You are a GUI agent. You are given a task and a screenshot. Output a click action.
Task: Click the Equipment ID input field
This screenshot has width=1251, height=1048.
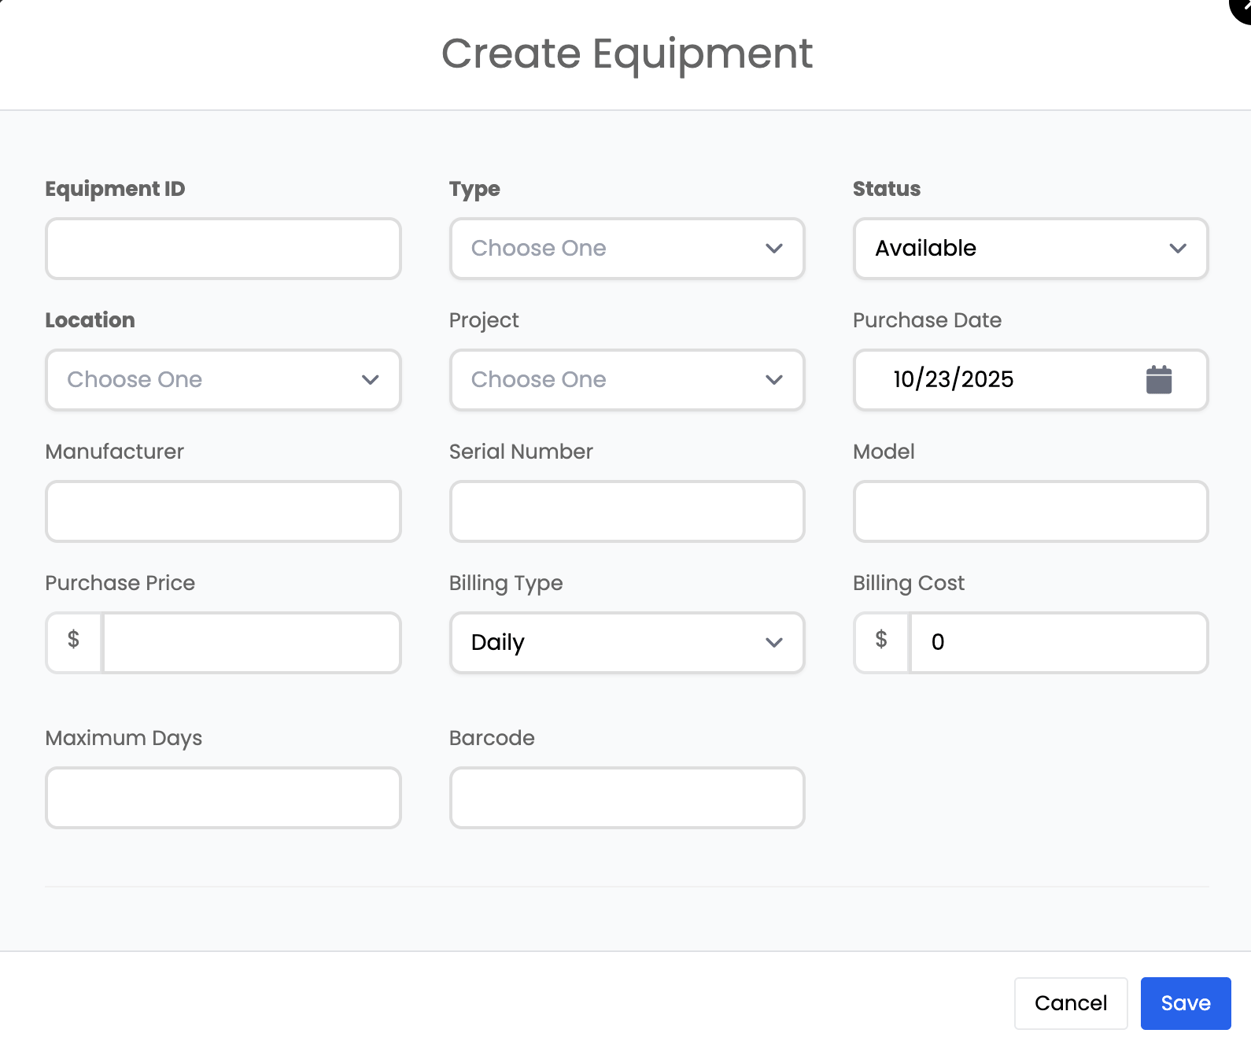click(223, 248)
